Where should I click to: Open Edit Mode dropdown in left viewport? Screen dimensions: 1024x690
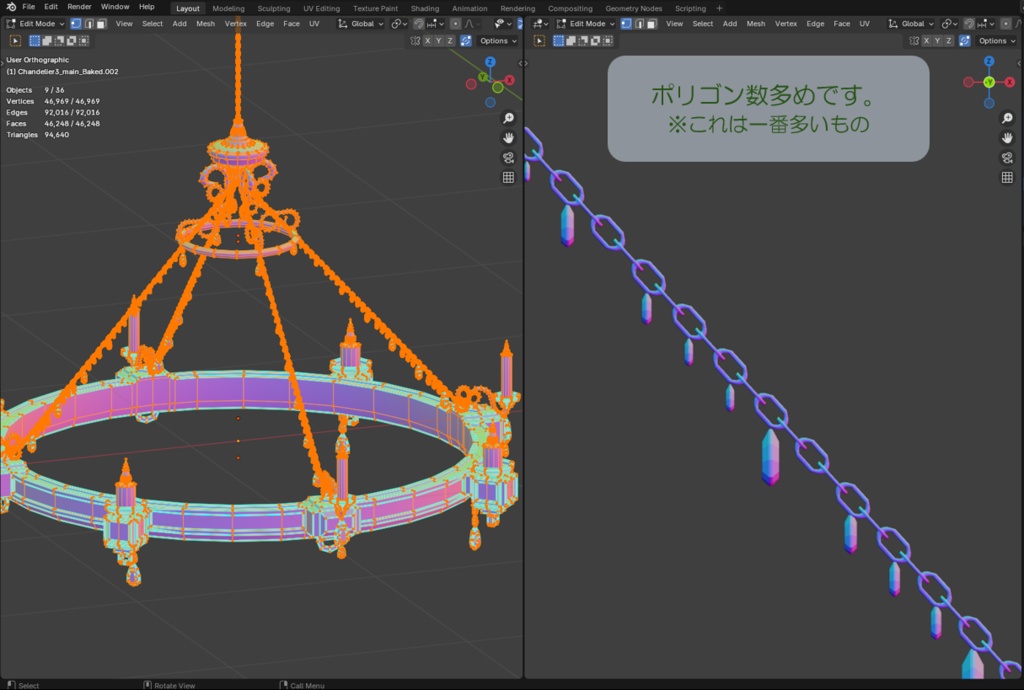(36, 24)
